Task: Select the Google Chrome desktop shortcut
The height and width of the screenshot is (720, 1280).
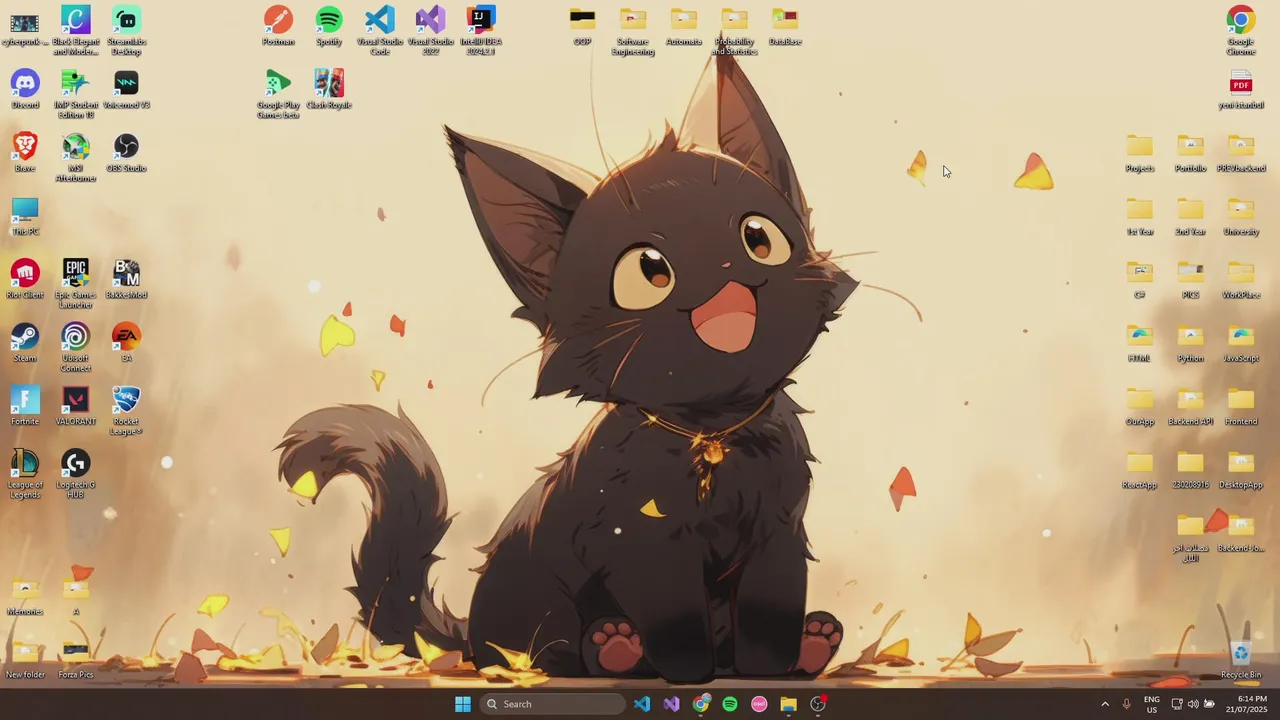Action: (x=1241, y=30)
